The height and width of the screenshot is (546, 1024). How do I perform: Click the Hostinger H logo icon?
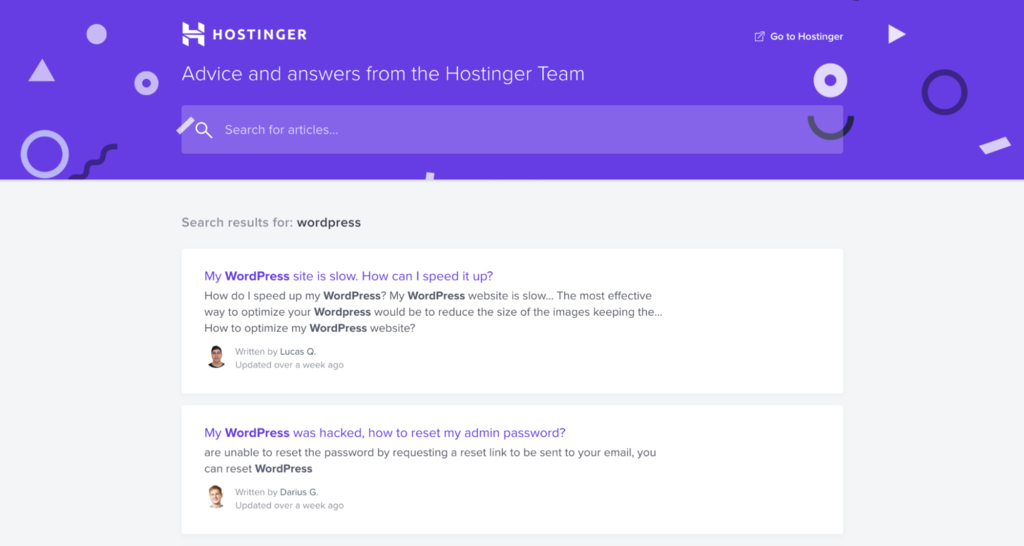[193, 34]
